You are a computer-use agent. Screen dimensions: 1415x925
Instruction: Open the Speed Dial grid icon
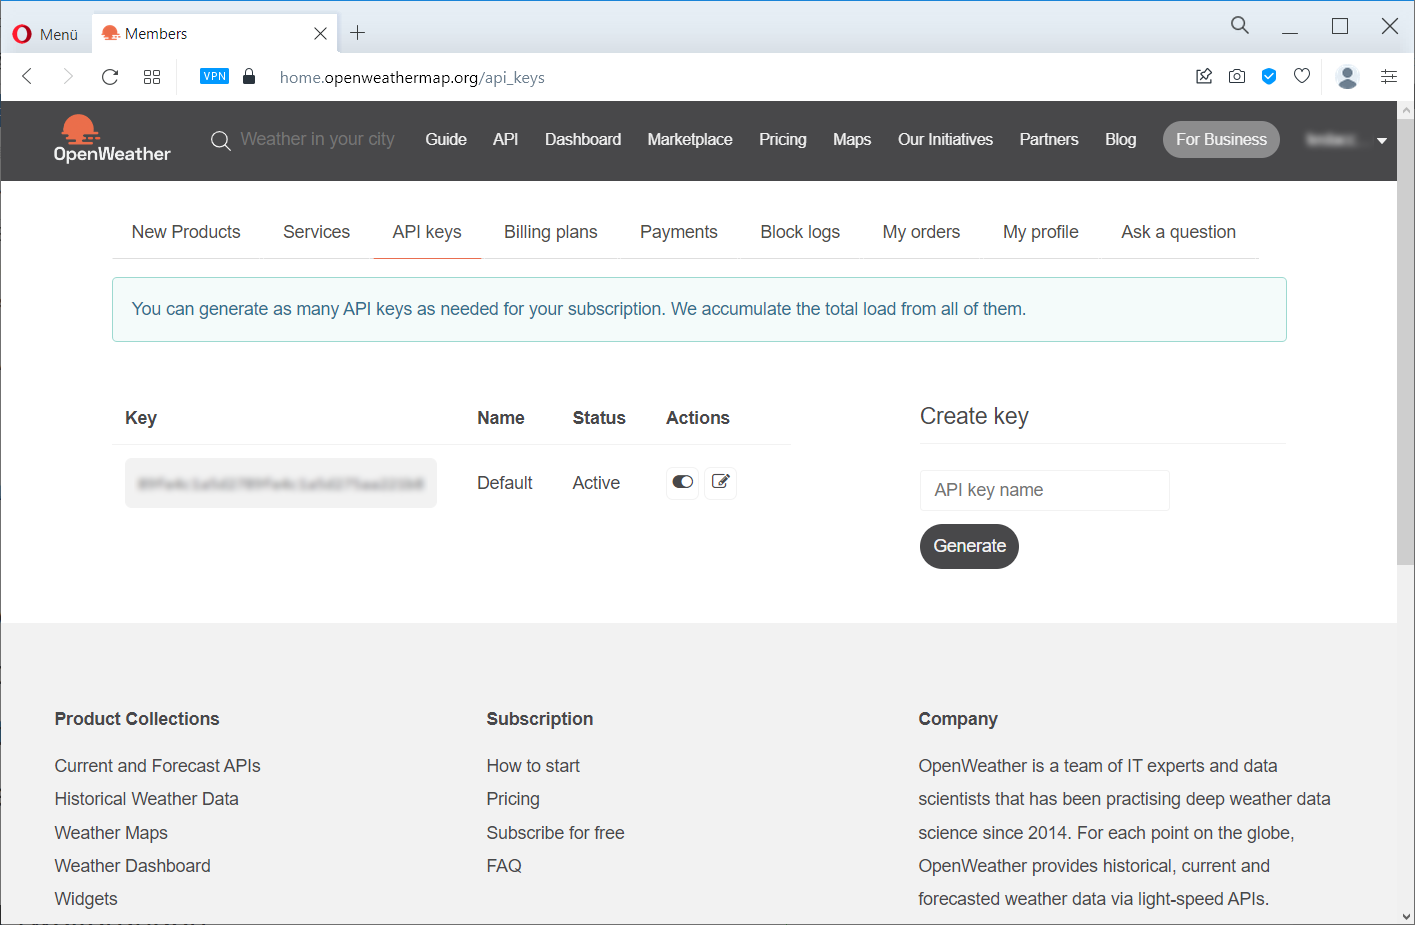click(152, 77)
